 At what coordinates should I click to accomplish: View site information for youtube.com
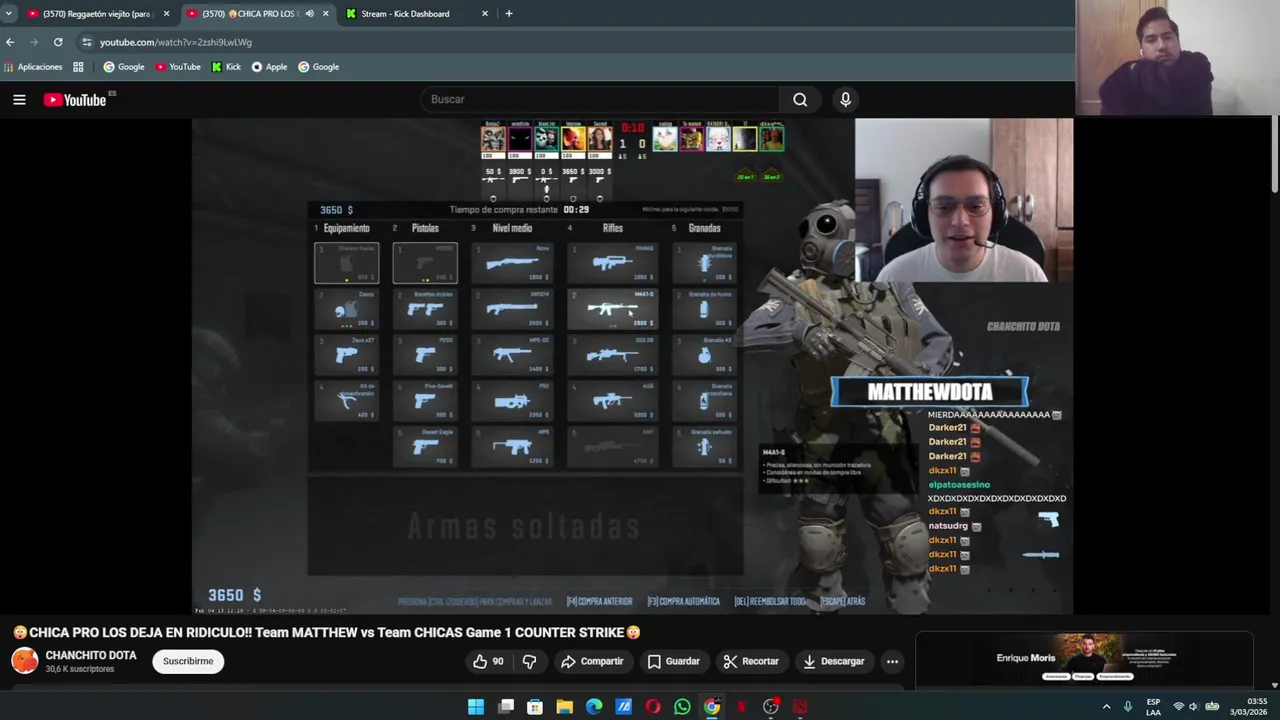[87, 42]
